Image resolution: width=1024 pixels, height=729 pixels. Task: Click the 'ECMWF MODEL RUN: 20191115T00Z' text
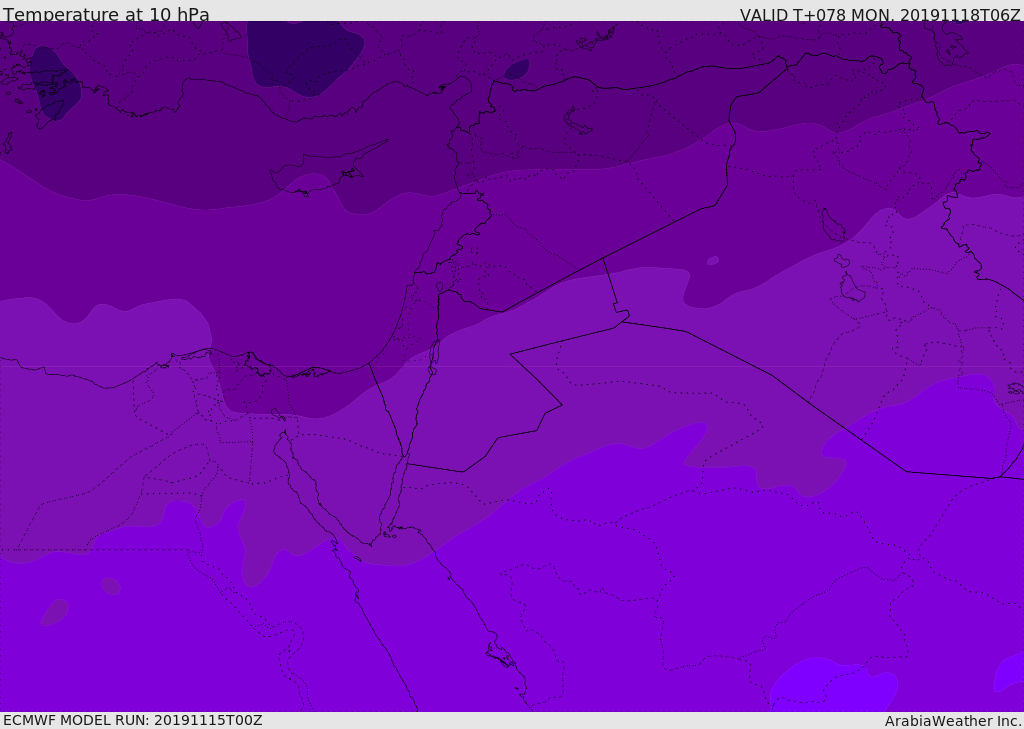(x=133, y=720)
